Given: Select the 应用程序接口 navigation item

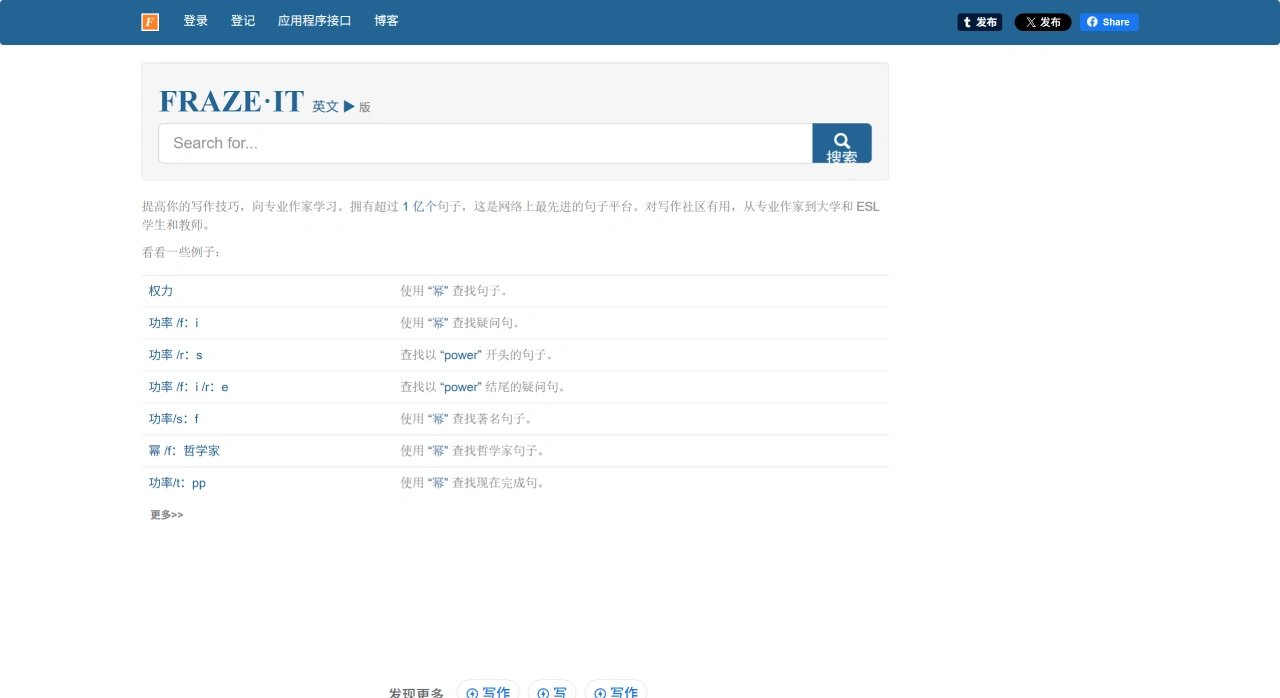Looking at the screenshot, I should [x=315, y=21].
